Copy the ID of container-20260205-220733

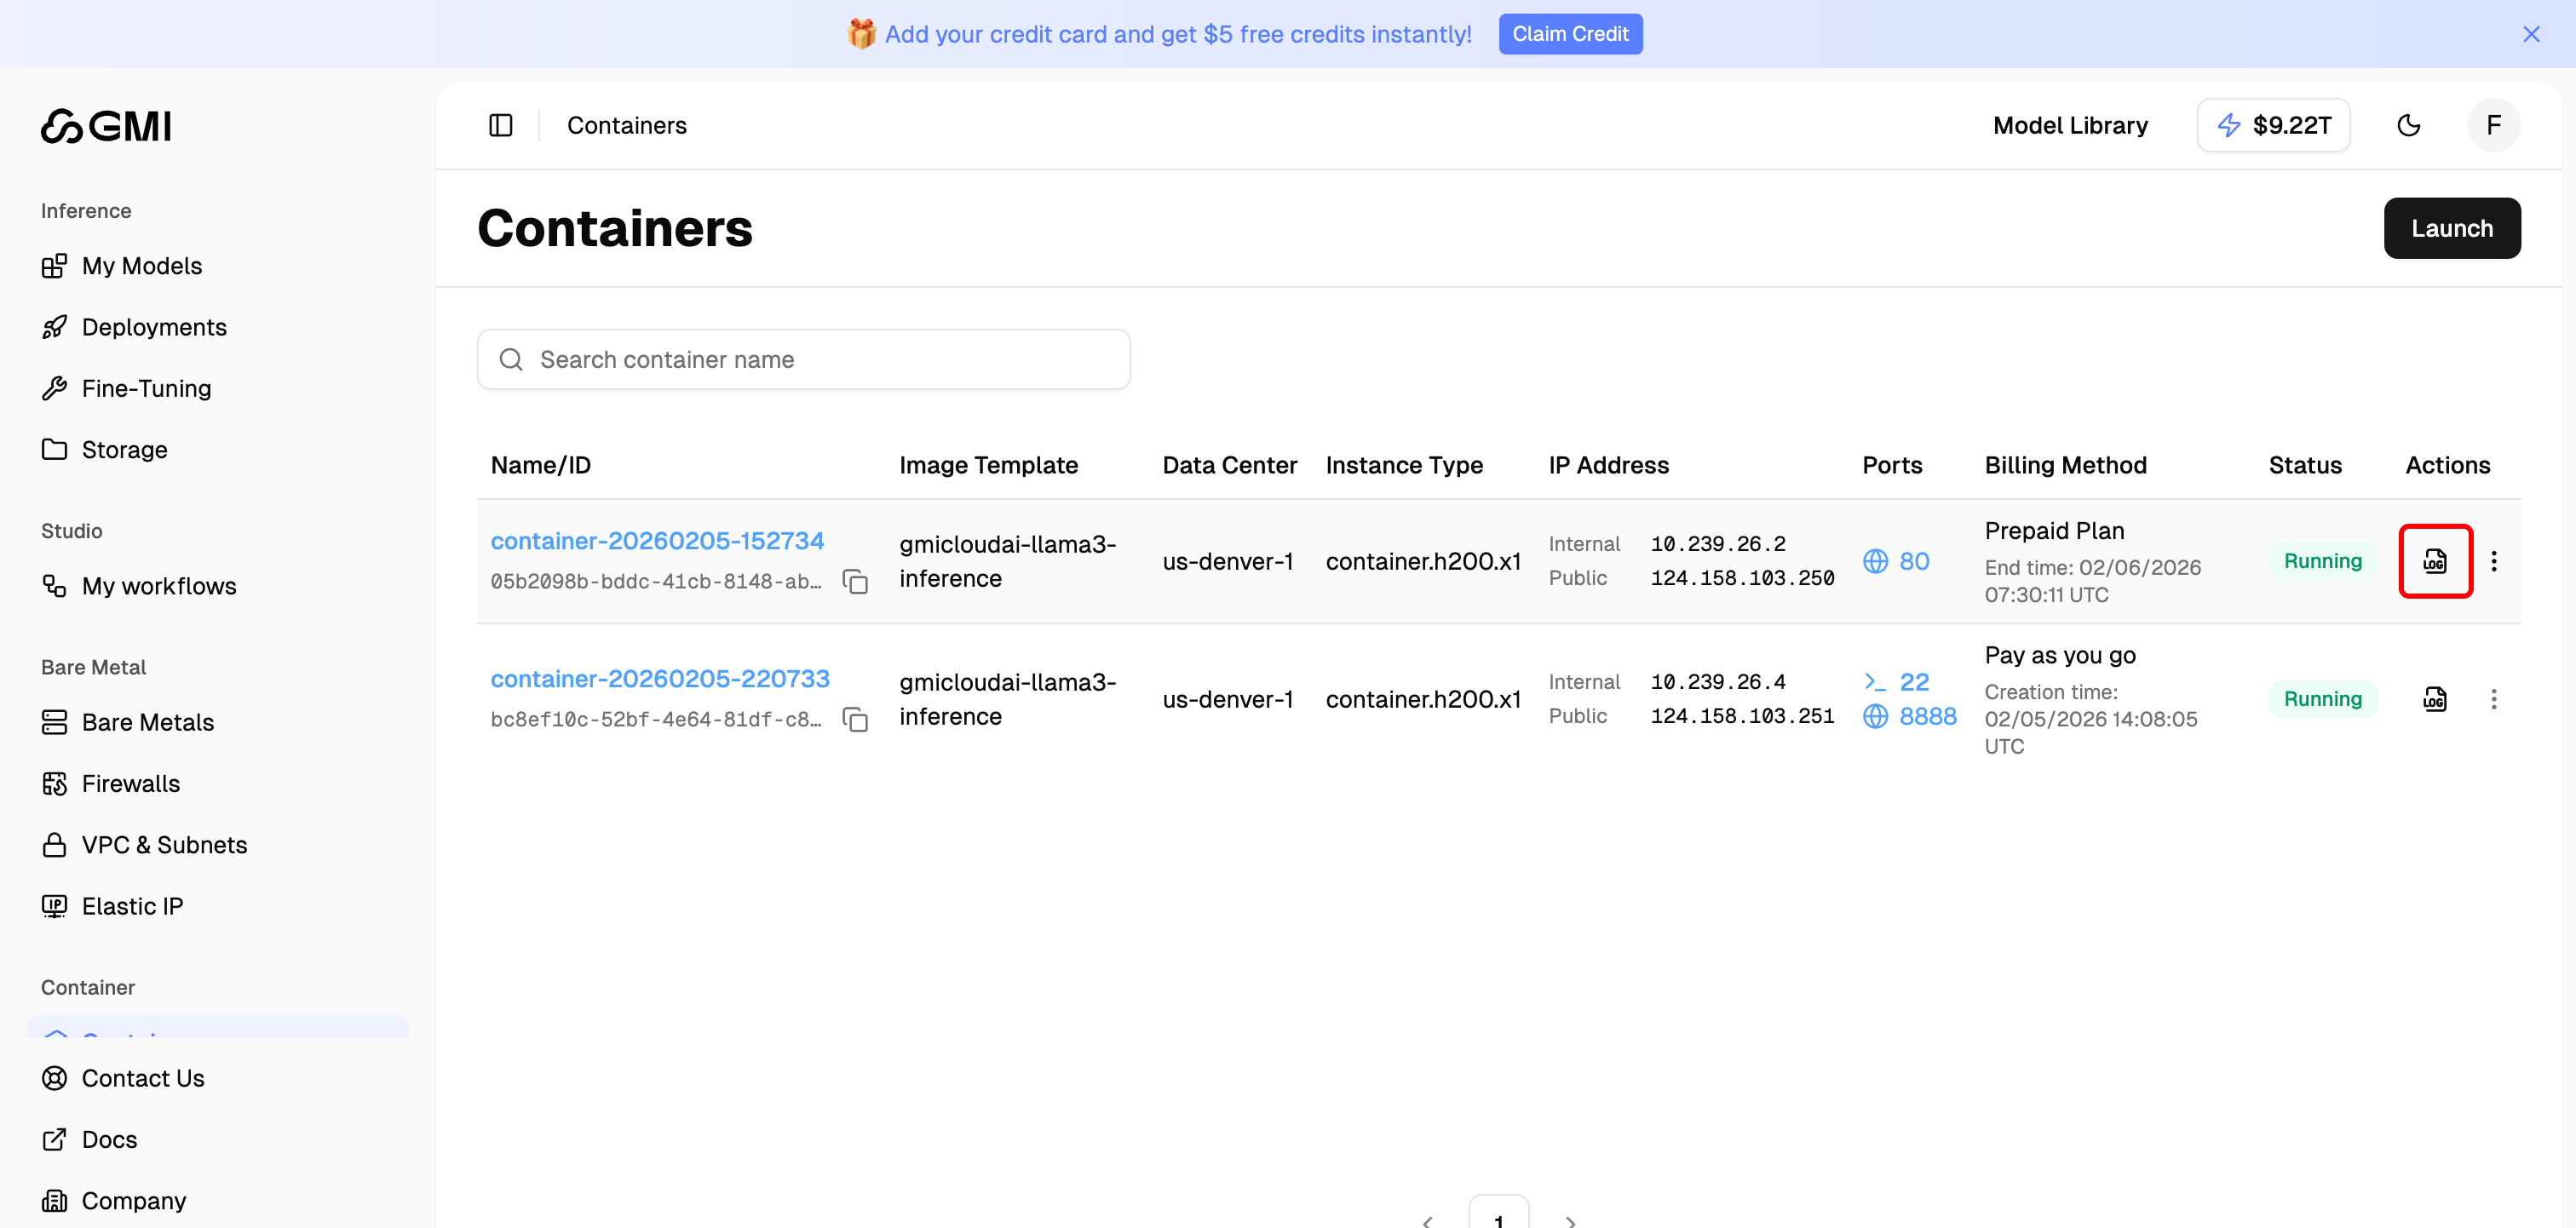[x=856, y=719]
